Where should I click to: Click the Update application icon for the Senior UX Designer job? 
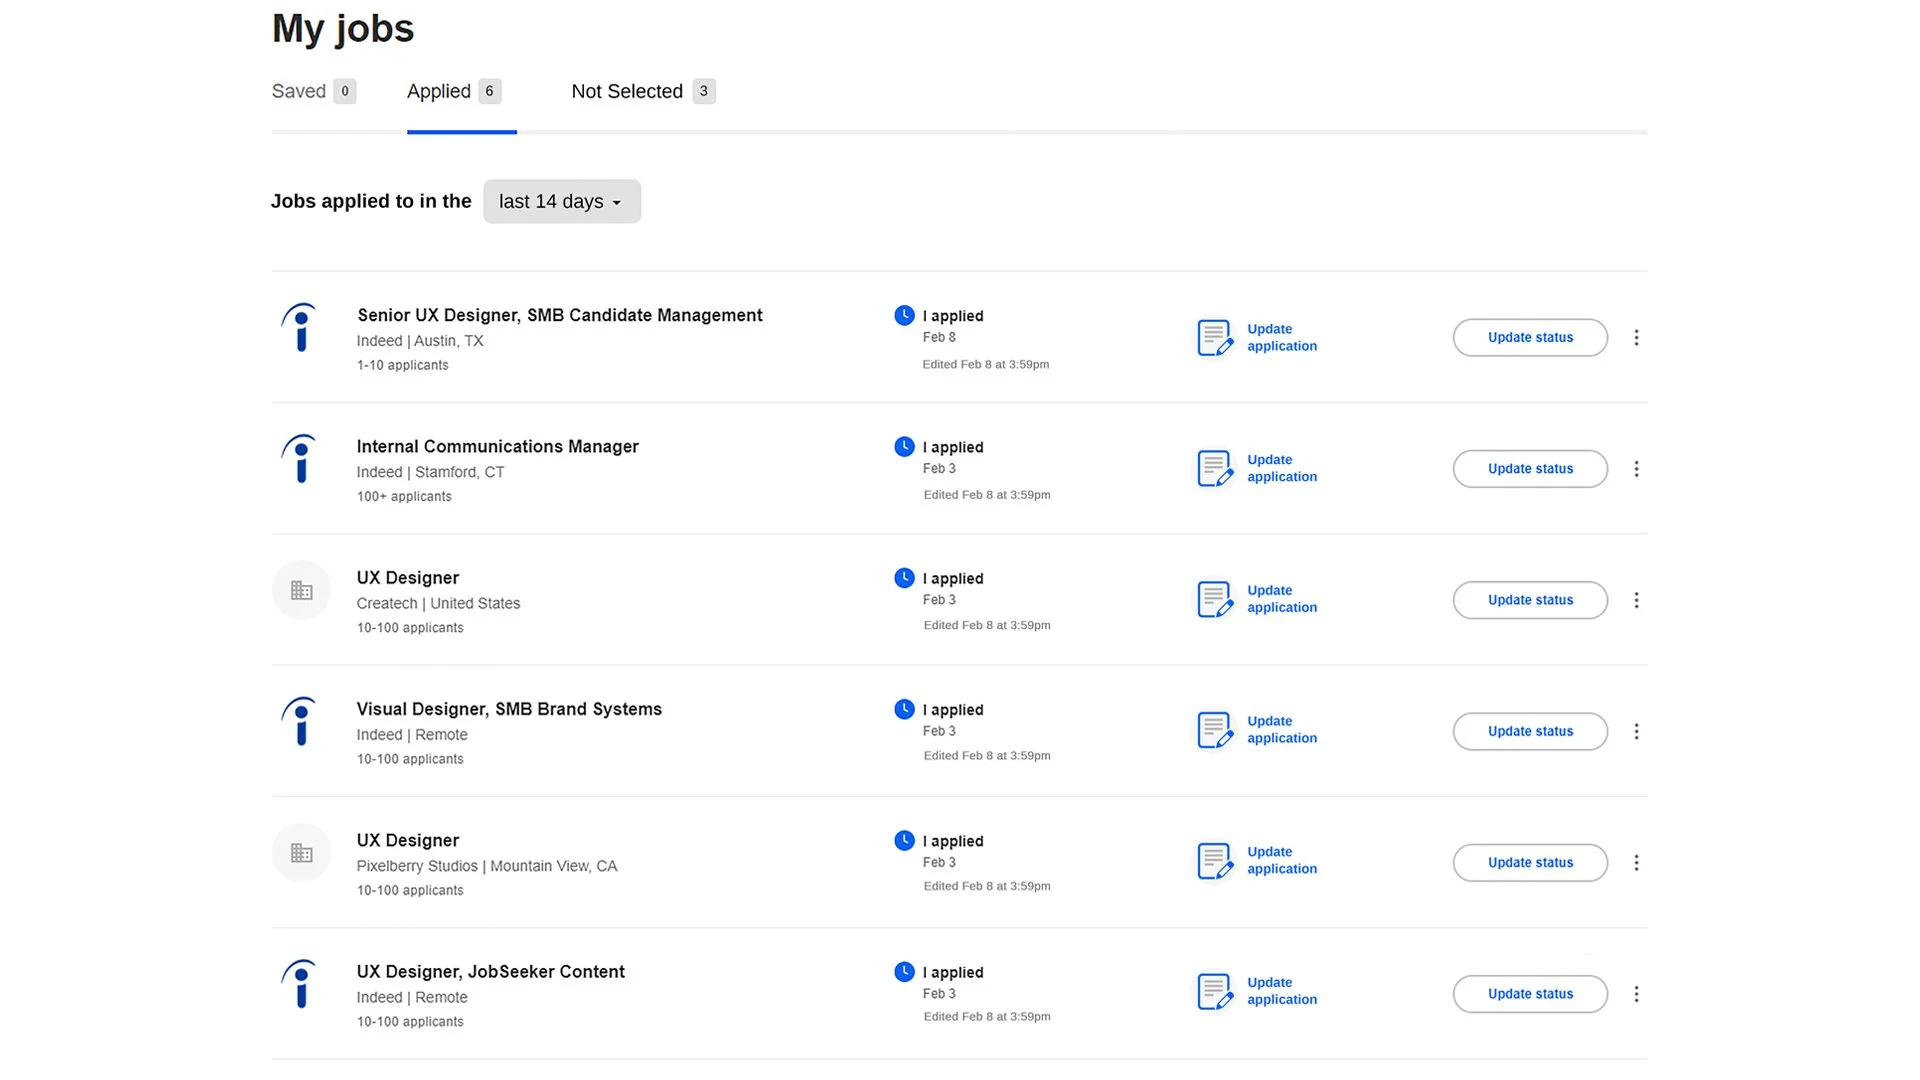[x=1214, y=337]
